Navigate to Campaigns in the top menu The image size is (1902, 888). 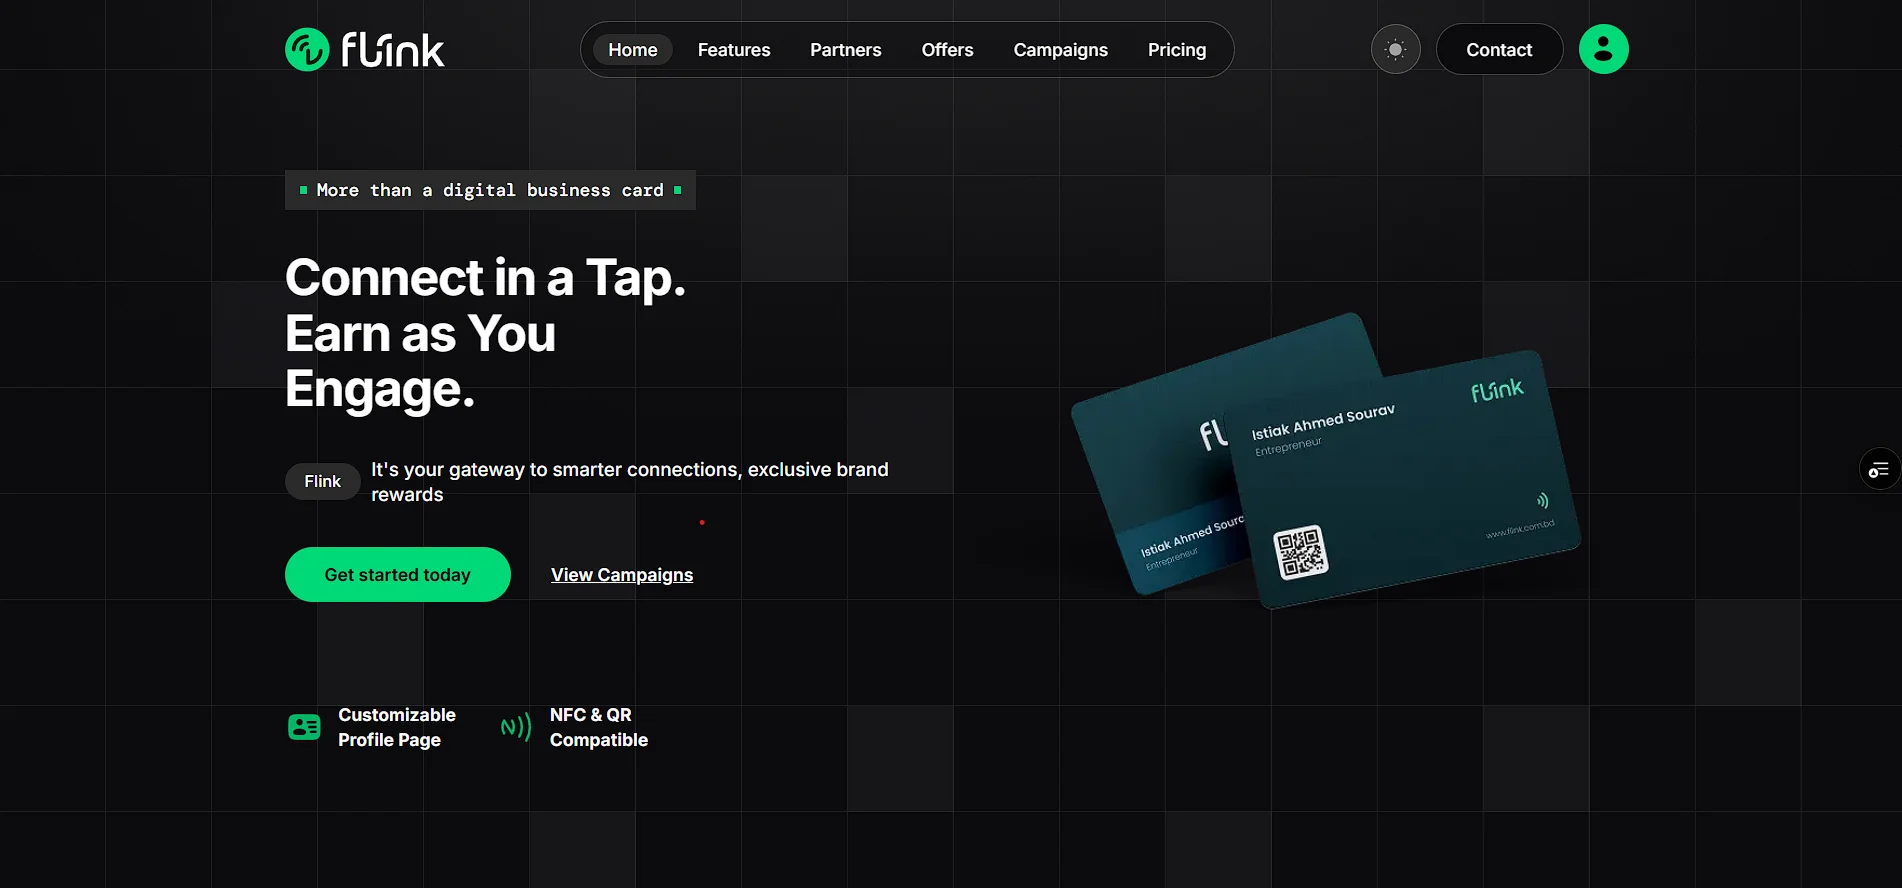1060,50
